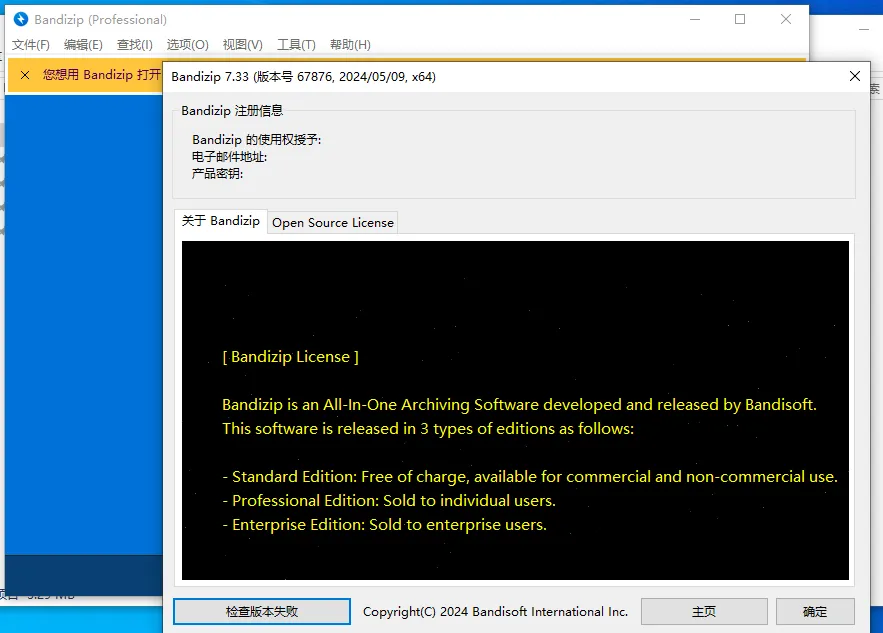The width and height of the screenshot is (883, 633).
Task: Close the About dialog with its X
Action: click(855, 76)
